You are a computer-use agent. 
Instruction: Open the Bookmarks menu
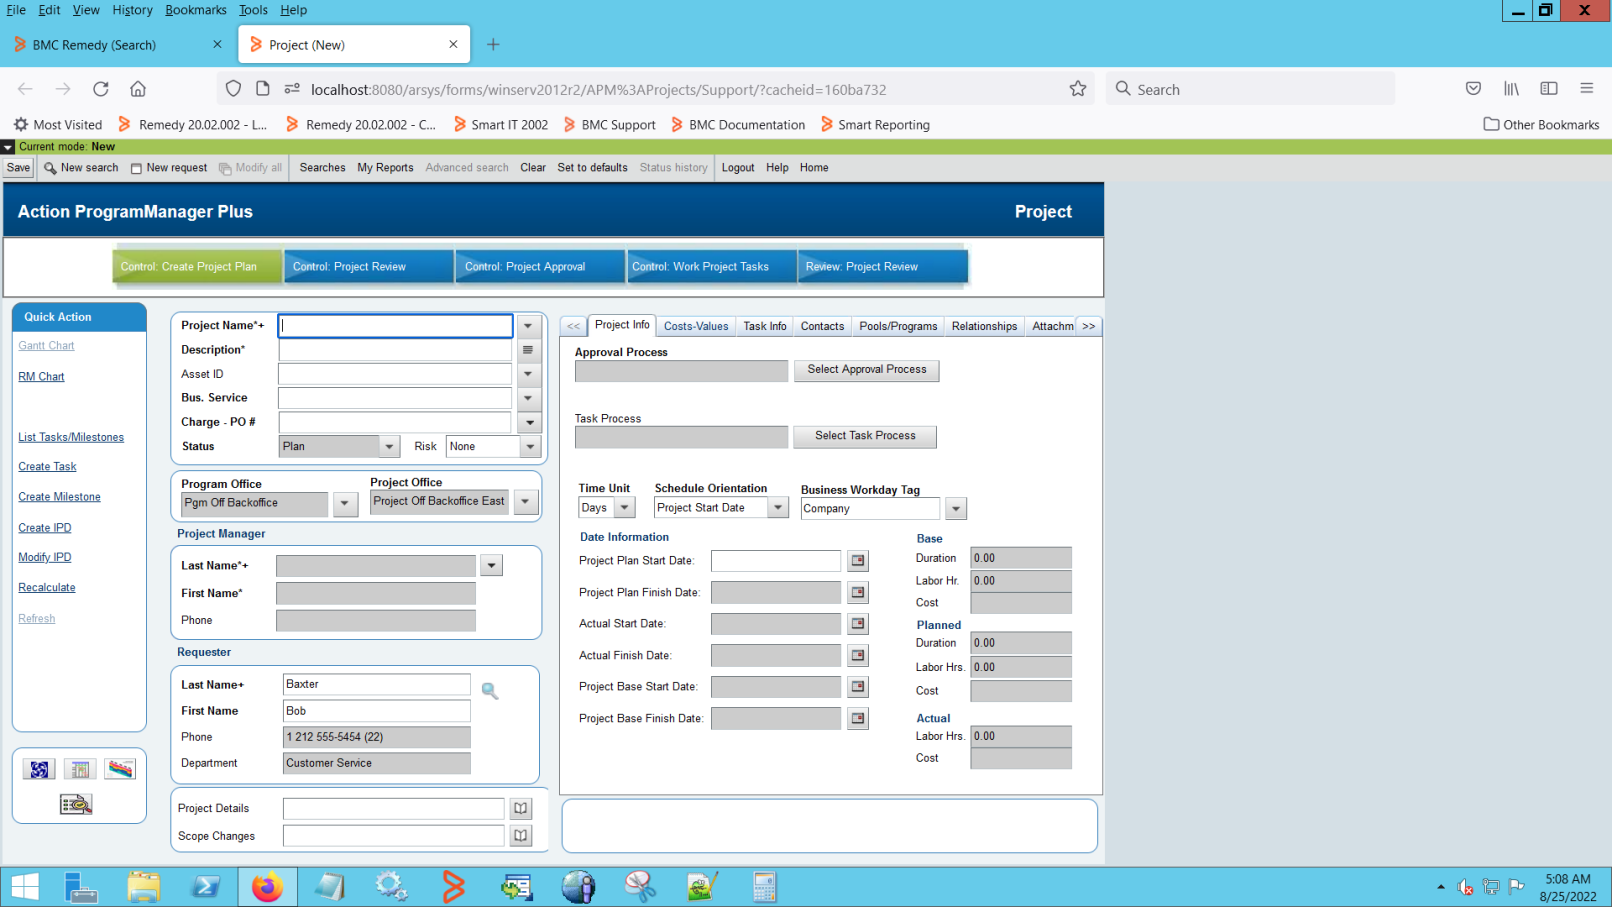(x=196, y=10)
